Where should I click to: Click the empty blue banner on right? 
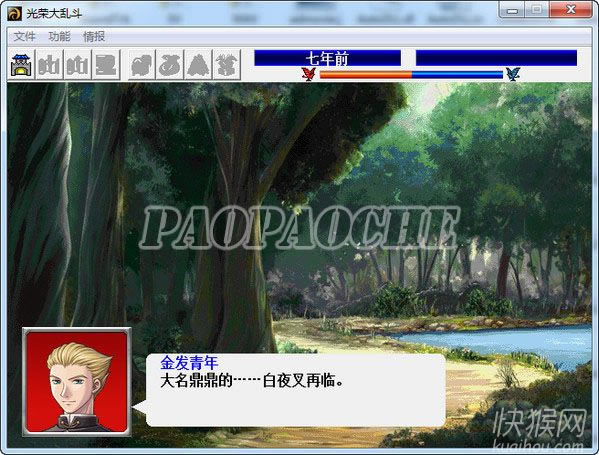(x=496, y=58)
